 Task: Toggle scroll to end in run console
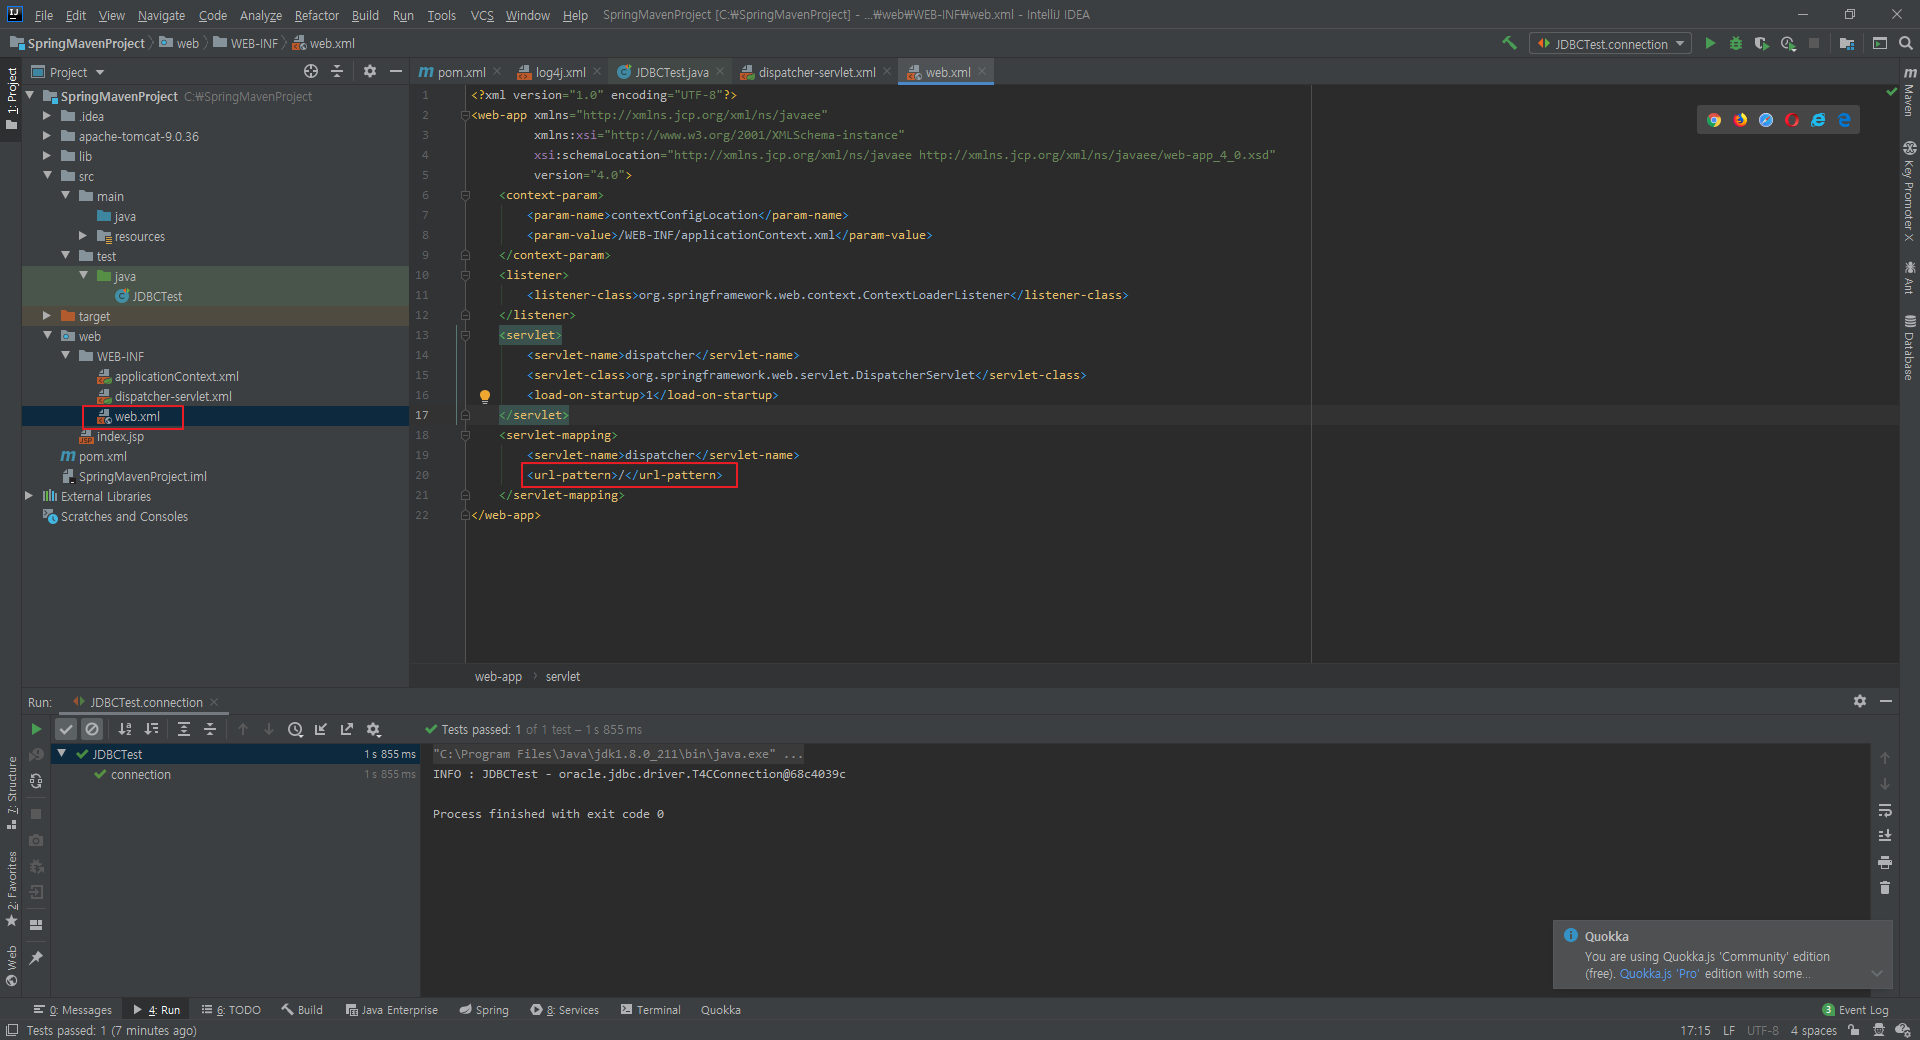[1885, 835]
